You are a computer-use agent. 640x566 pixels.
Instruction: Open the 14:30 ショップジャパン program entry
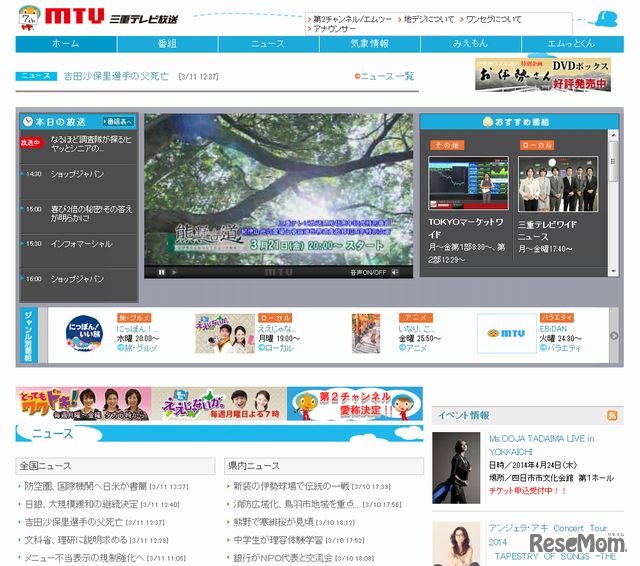tap(78, 174)
